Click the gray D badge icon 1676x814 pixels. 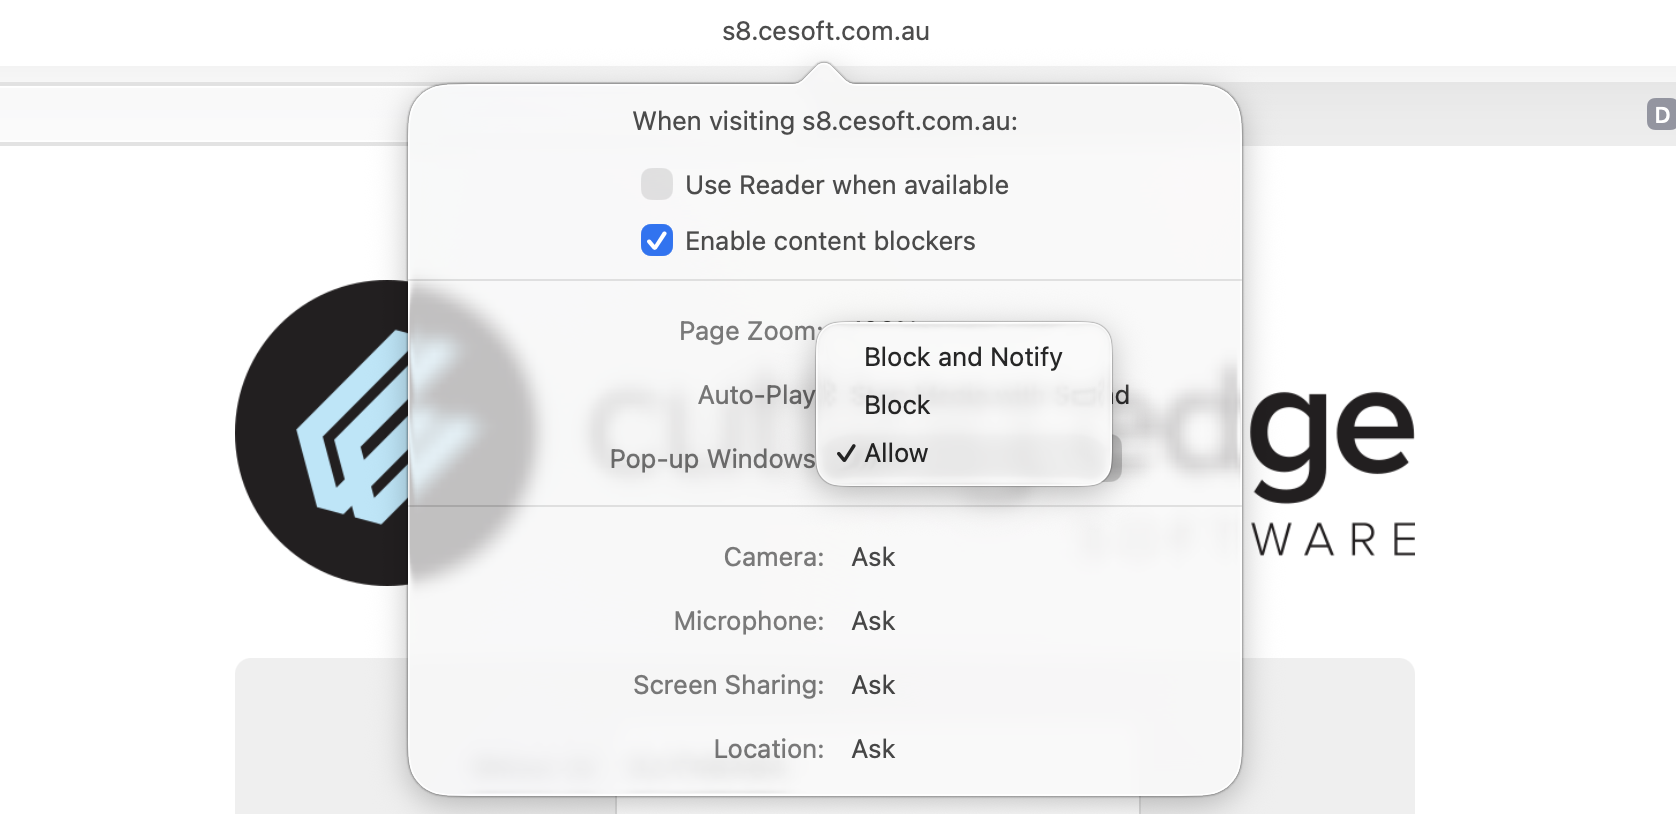[1660, 114]
